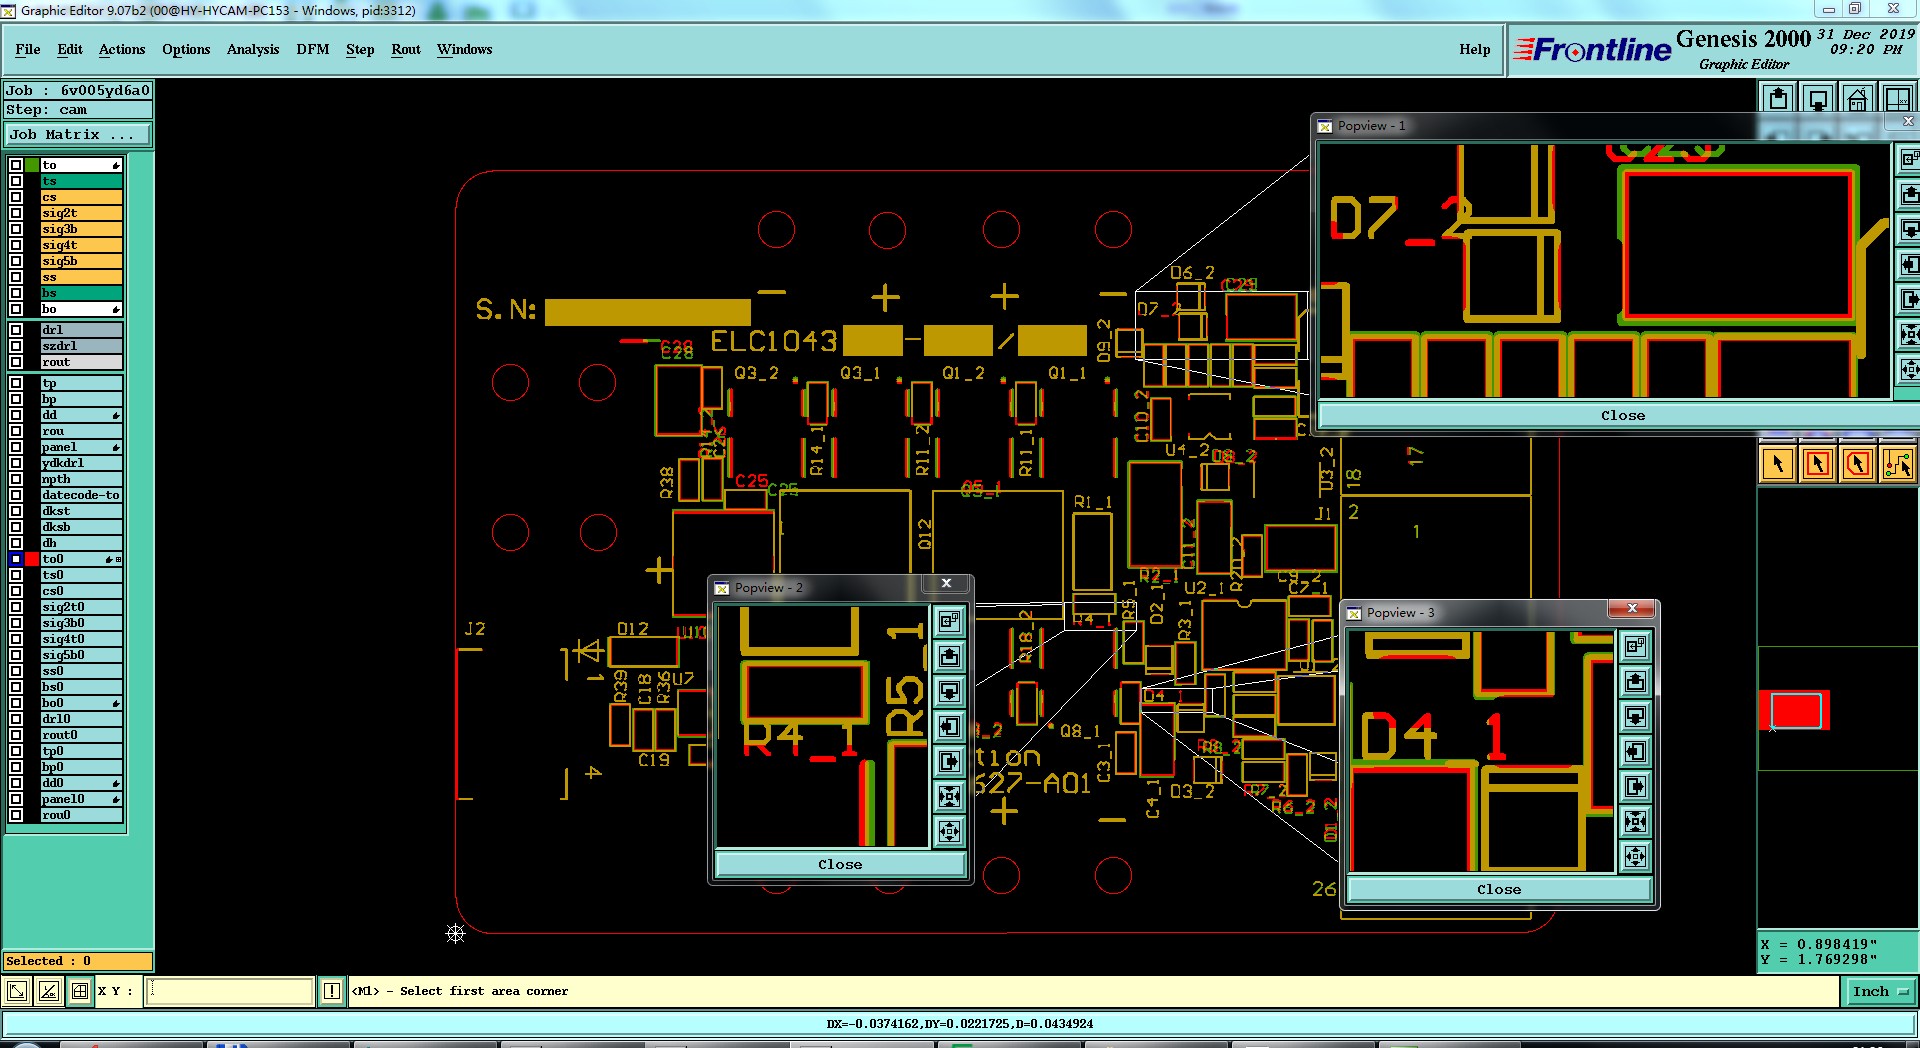The image size is (1920, 1048).
Task: Open the Analysis menu
Action: (x=253, y=49)
